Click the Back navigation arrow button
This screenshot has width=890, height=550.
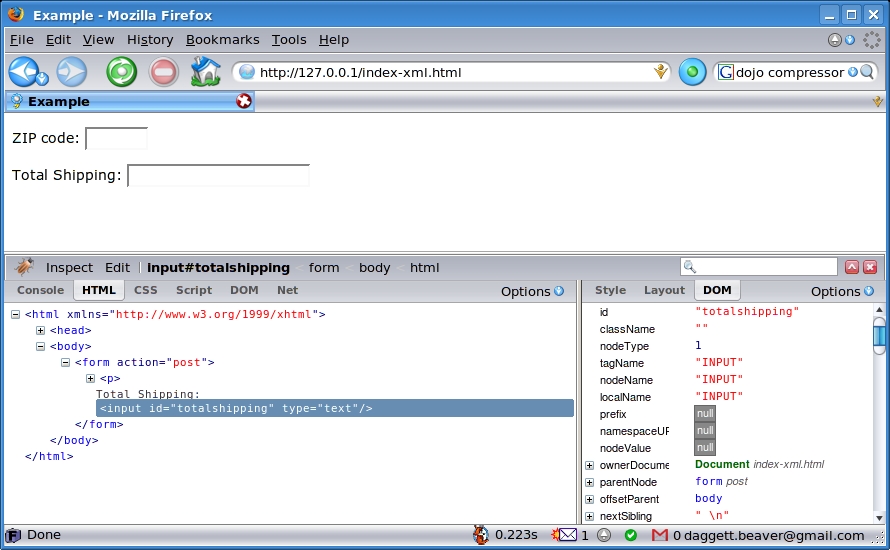(24, 72)
